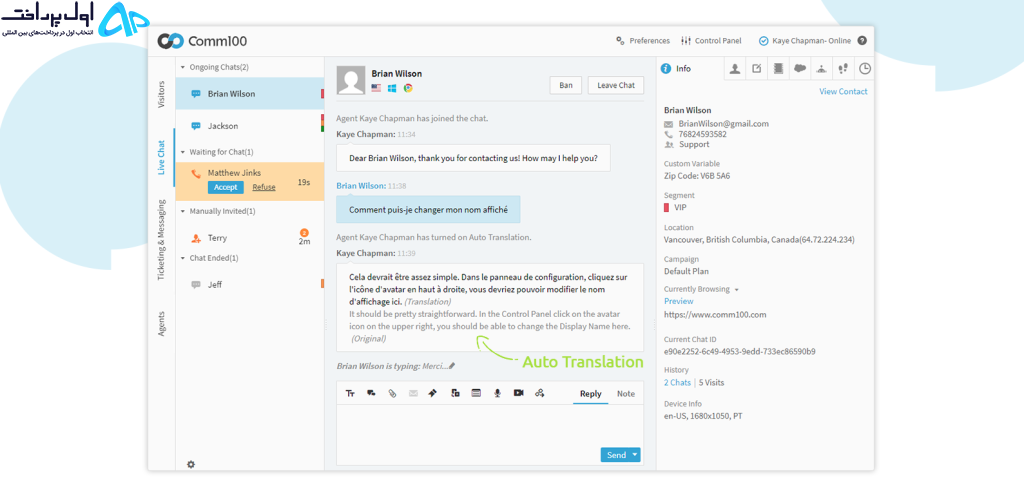1024x487 pixels.
Task: Open the Ticketing & Messaging sidebar tab
Action: (161, 240)
